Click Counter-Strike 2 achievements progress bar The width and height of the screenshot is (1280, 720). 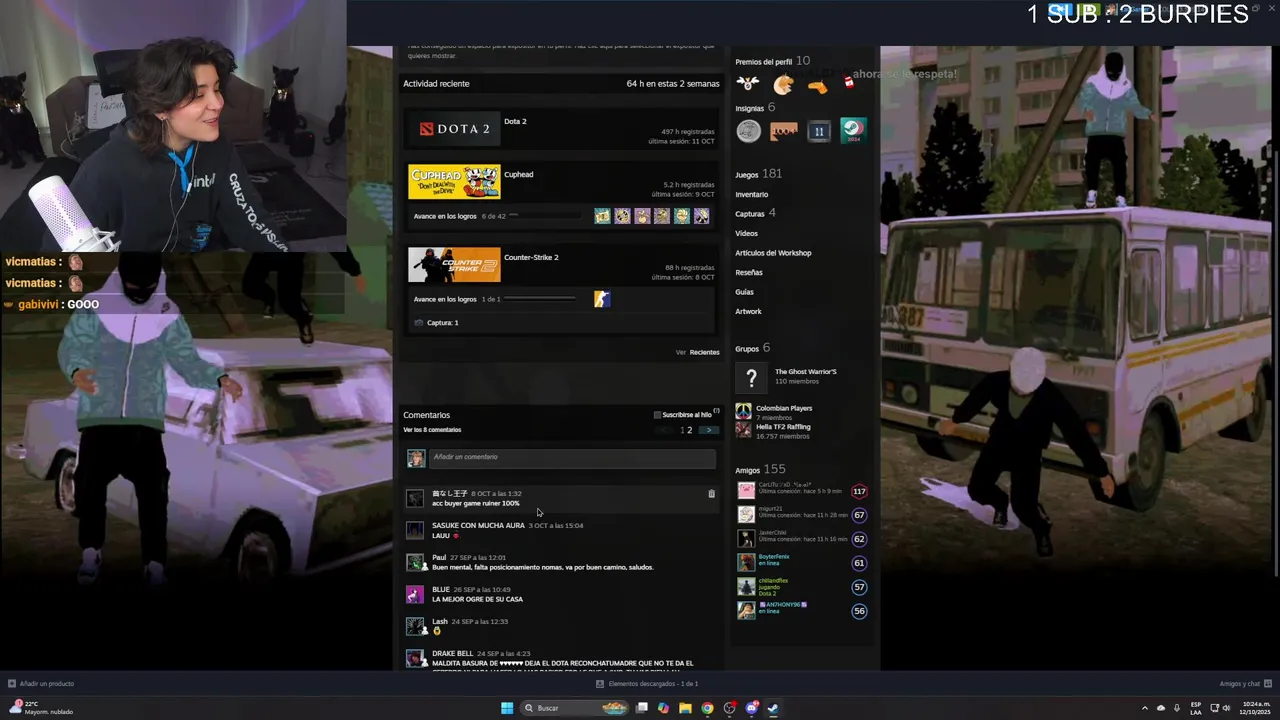(540, 299)
